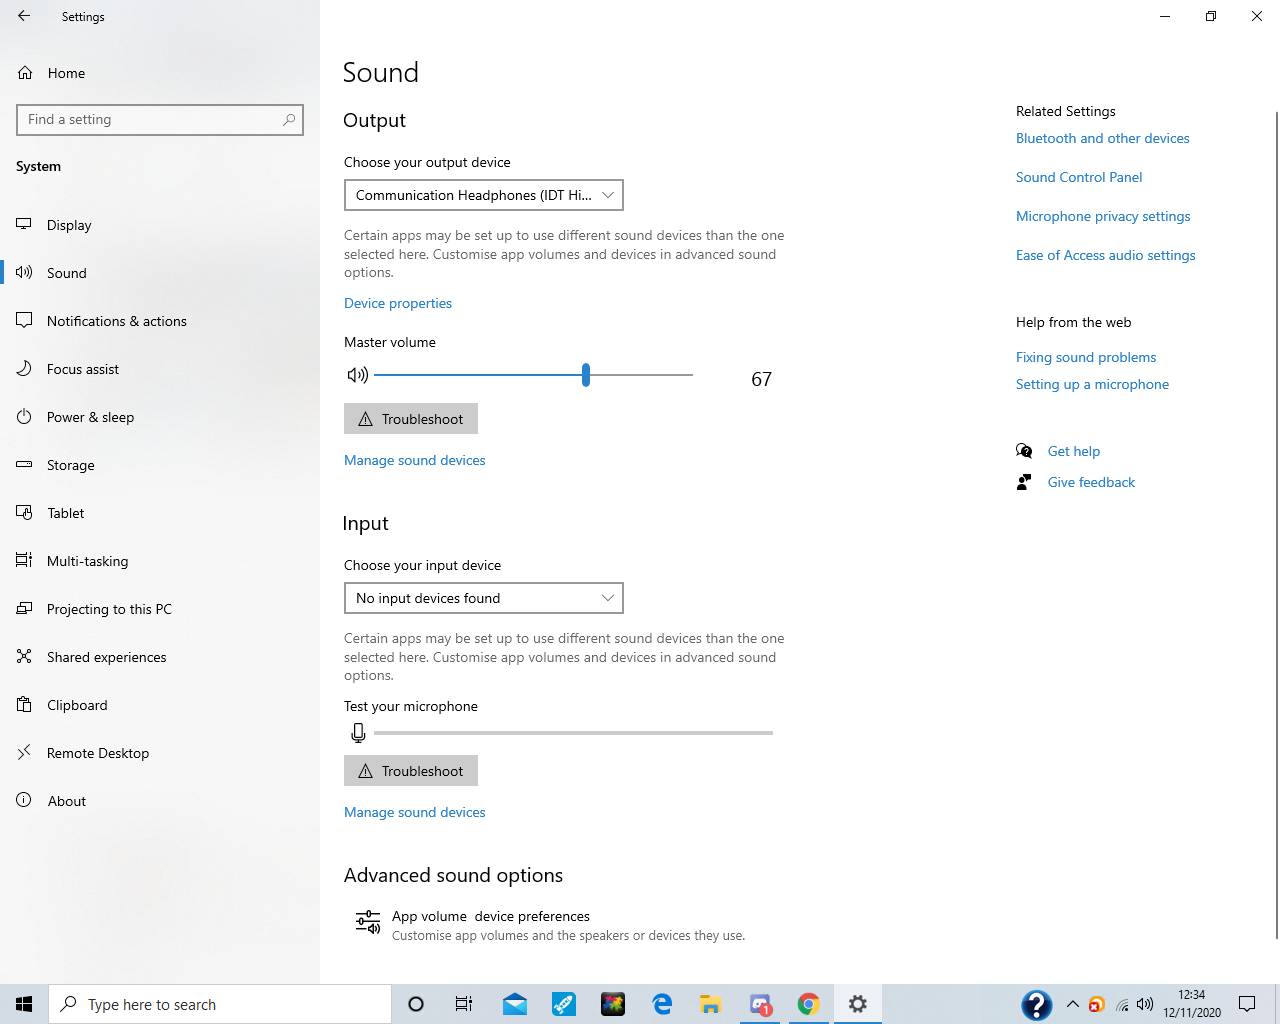The width and height of the screenshot is (1280, 1024).
Task: Open the colourful puzzle app in the taskbar
Action: 613,1004
